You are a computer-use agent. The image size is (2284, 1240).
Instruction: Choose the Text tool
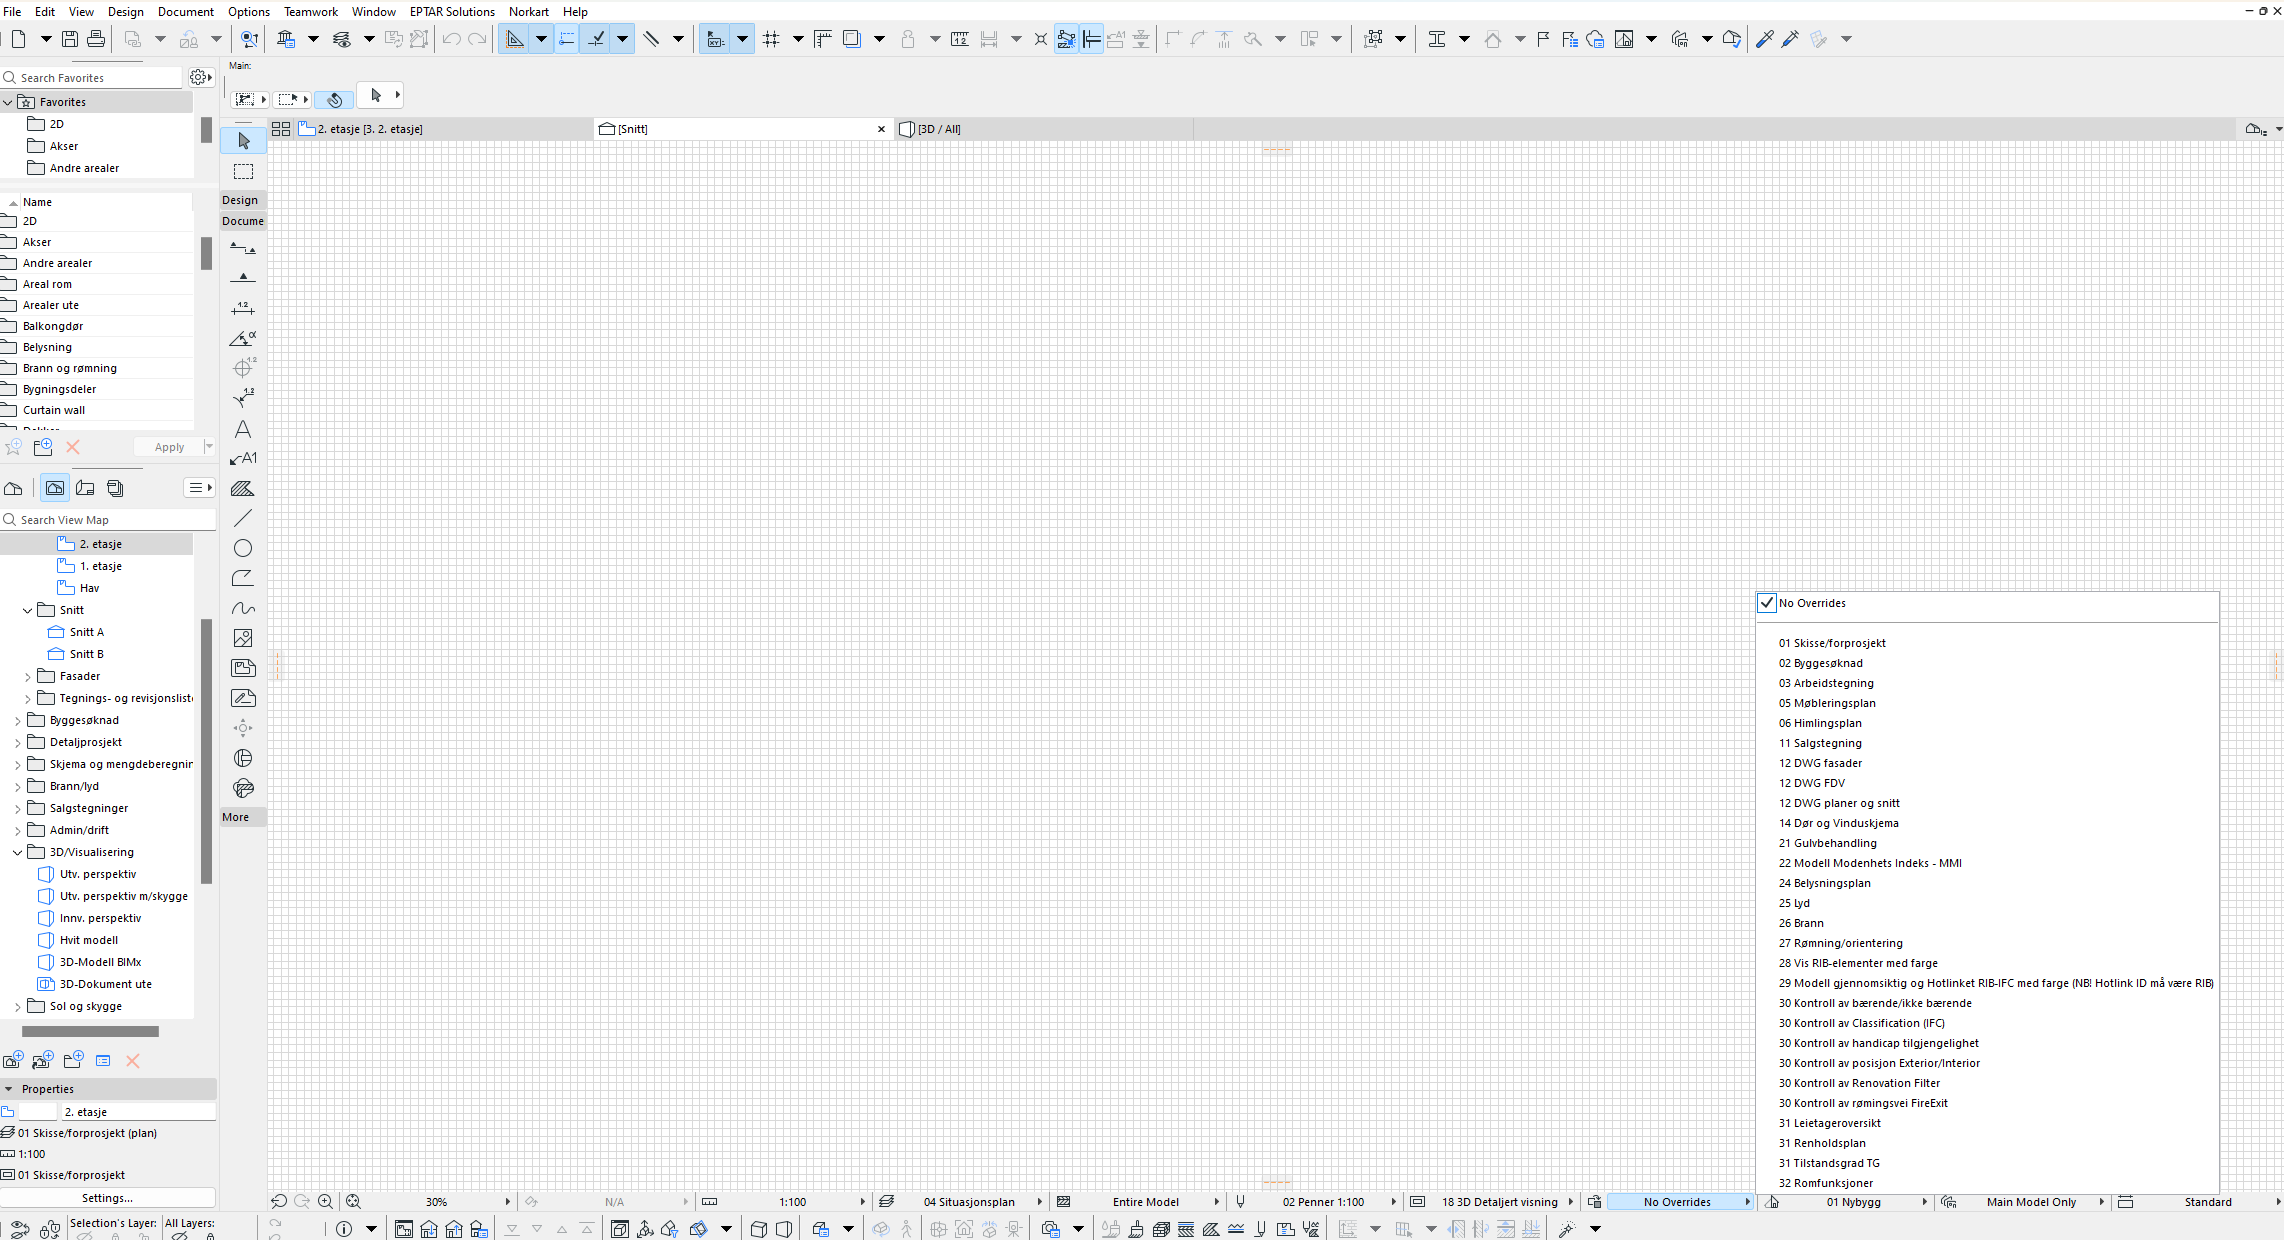pos(243,429)
